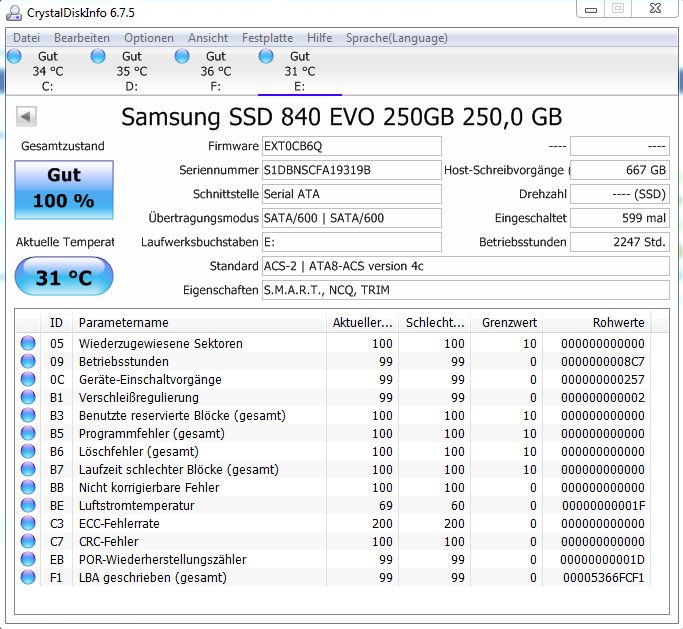Viewport: 683px width, 629px height.
Task: Open the Optionen menu
Action: pyautogui.click(x=149, y=38)
